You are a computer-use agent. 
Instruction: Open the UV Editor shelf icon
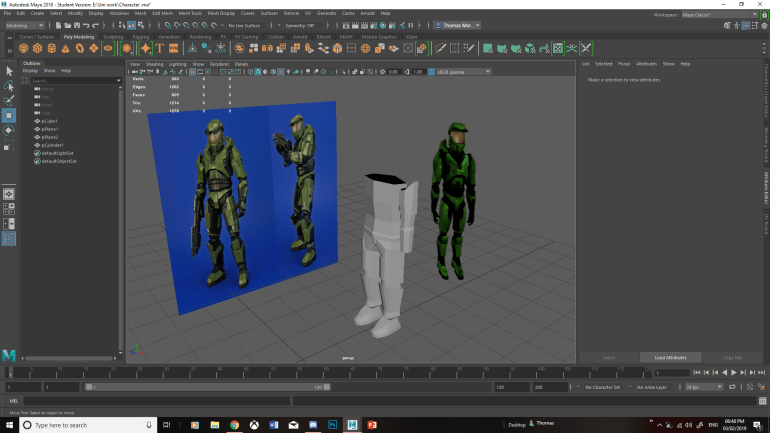click(558, 48)
